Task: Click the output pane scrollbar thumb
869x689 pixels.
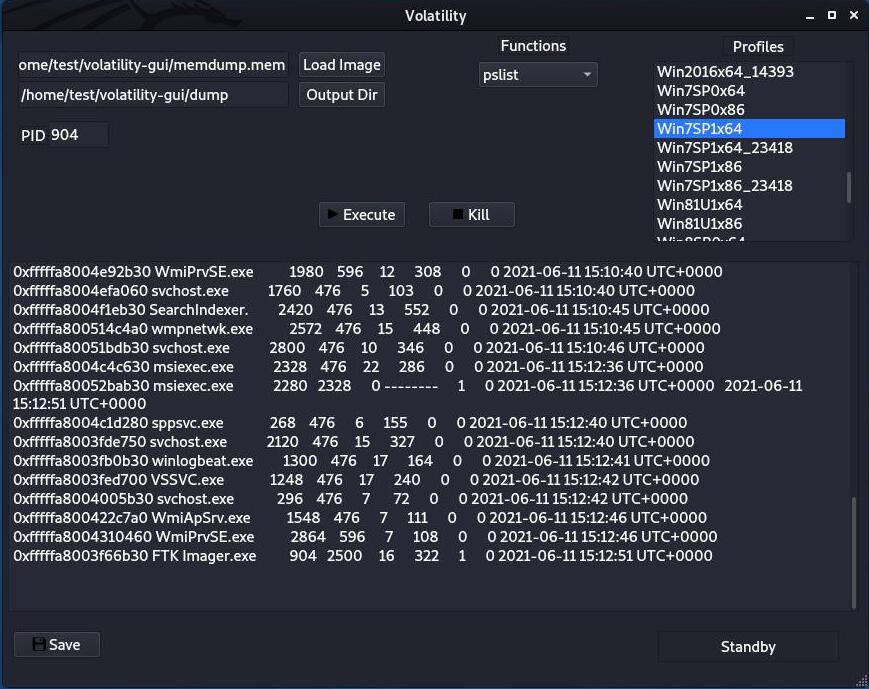Action: (853, 552)
